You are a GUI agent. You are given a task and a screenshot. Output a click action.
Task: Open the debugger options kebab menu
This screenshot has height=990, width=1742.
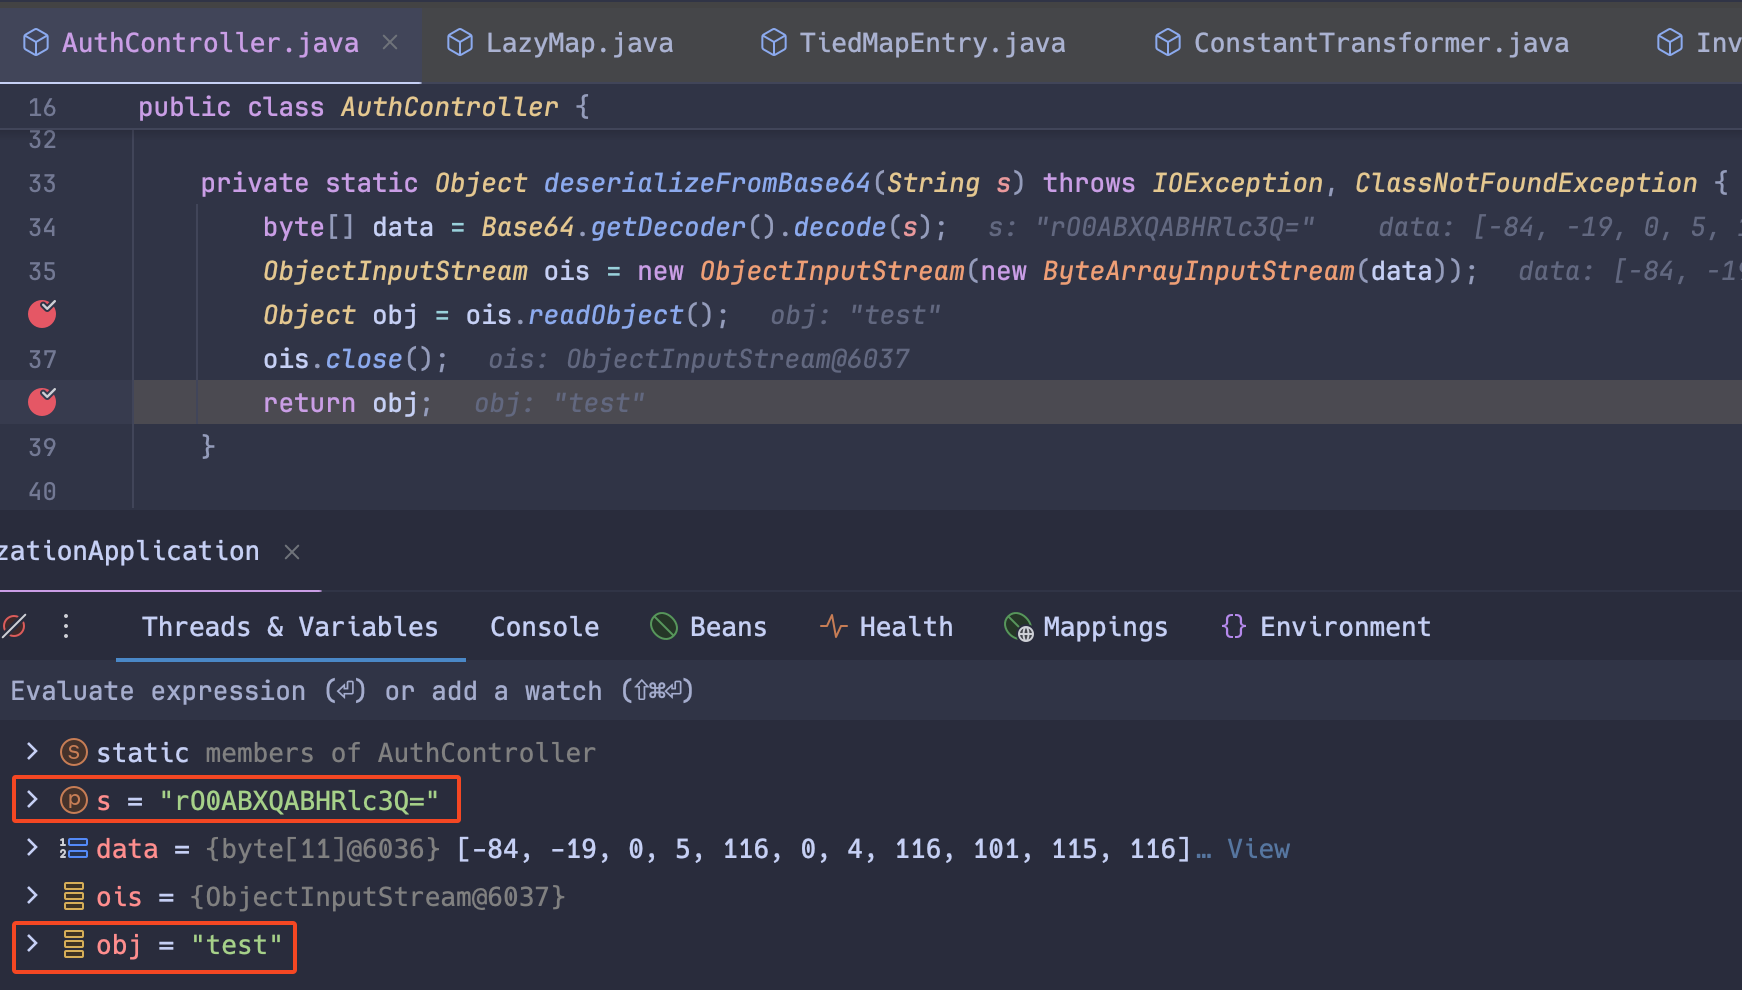coord(66,626)
